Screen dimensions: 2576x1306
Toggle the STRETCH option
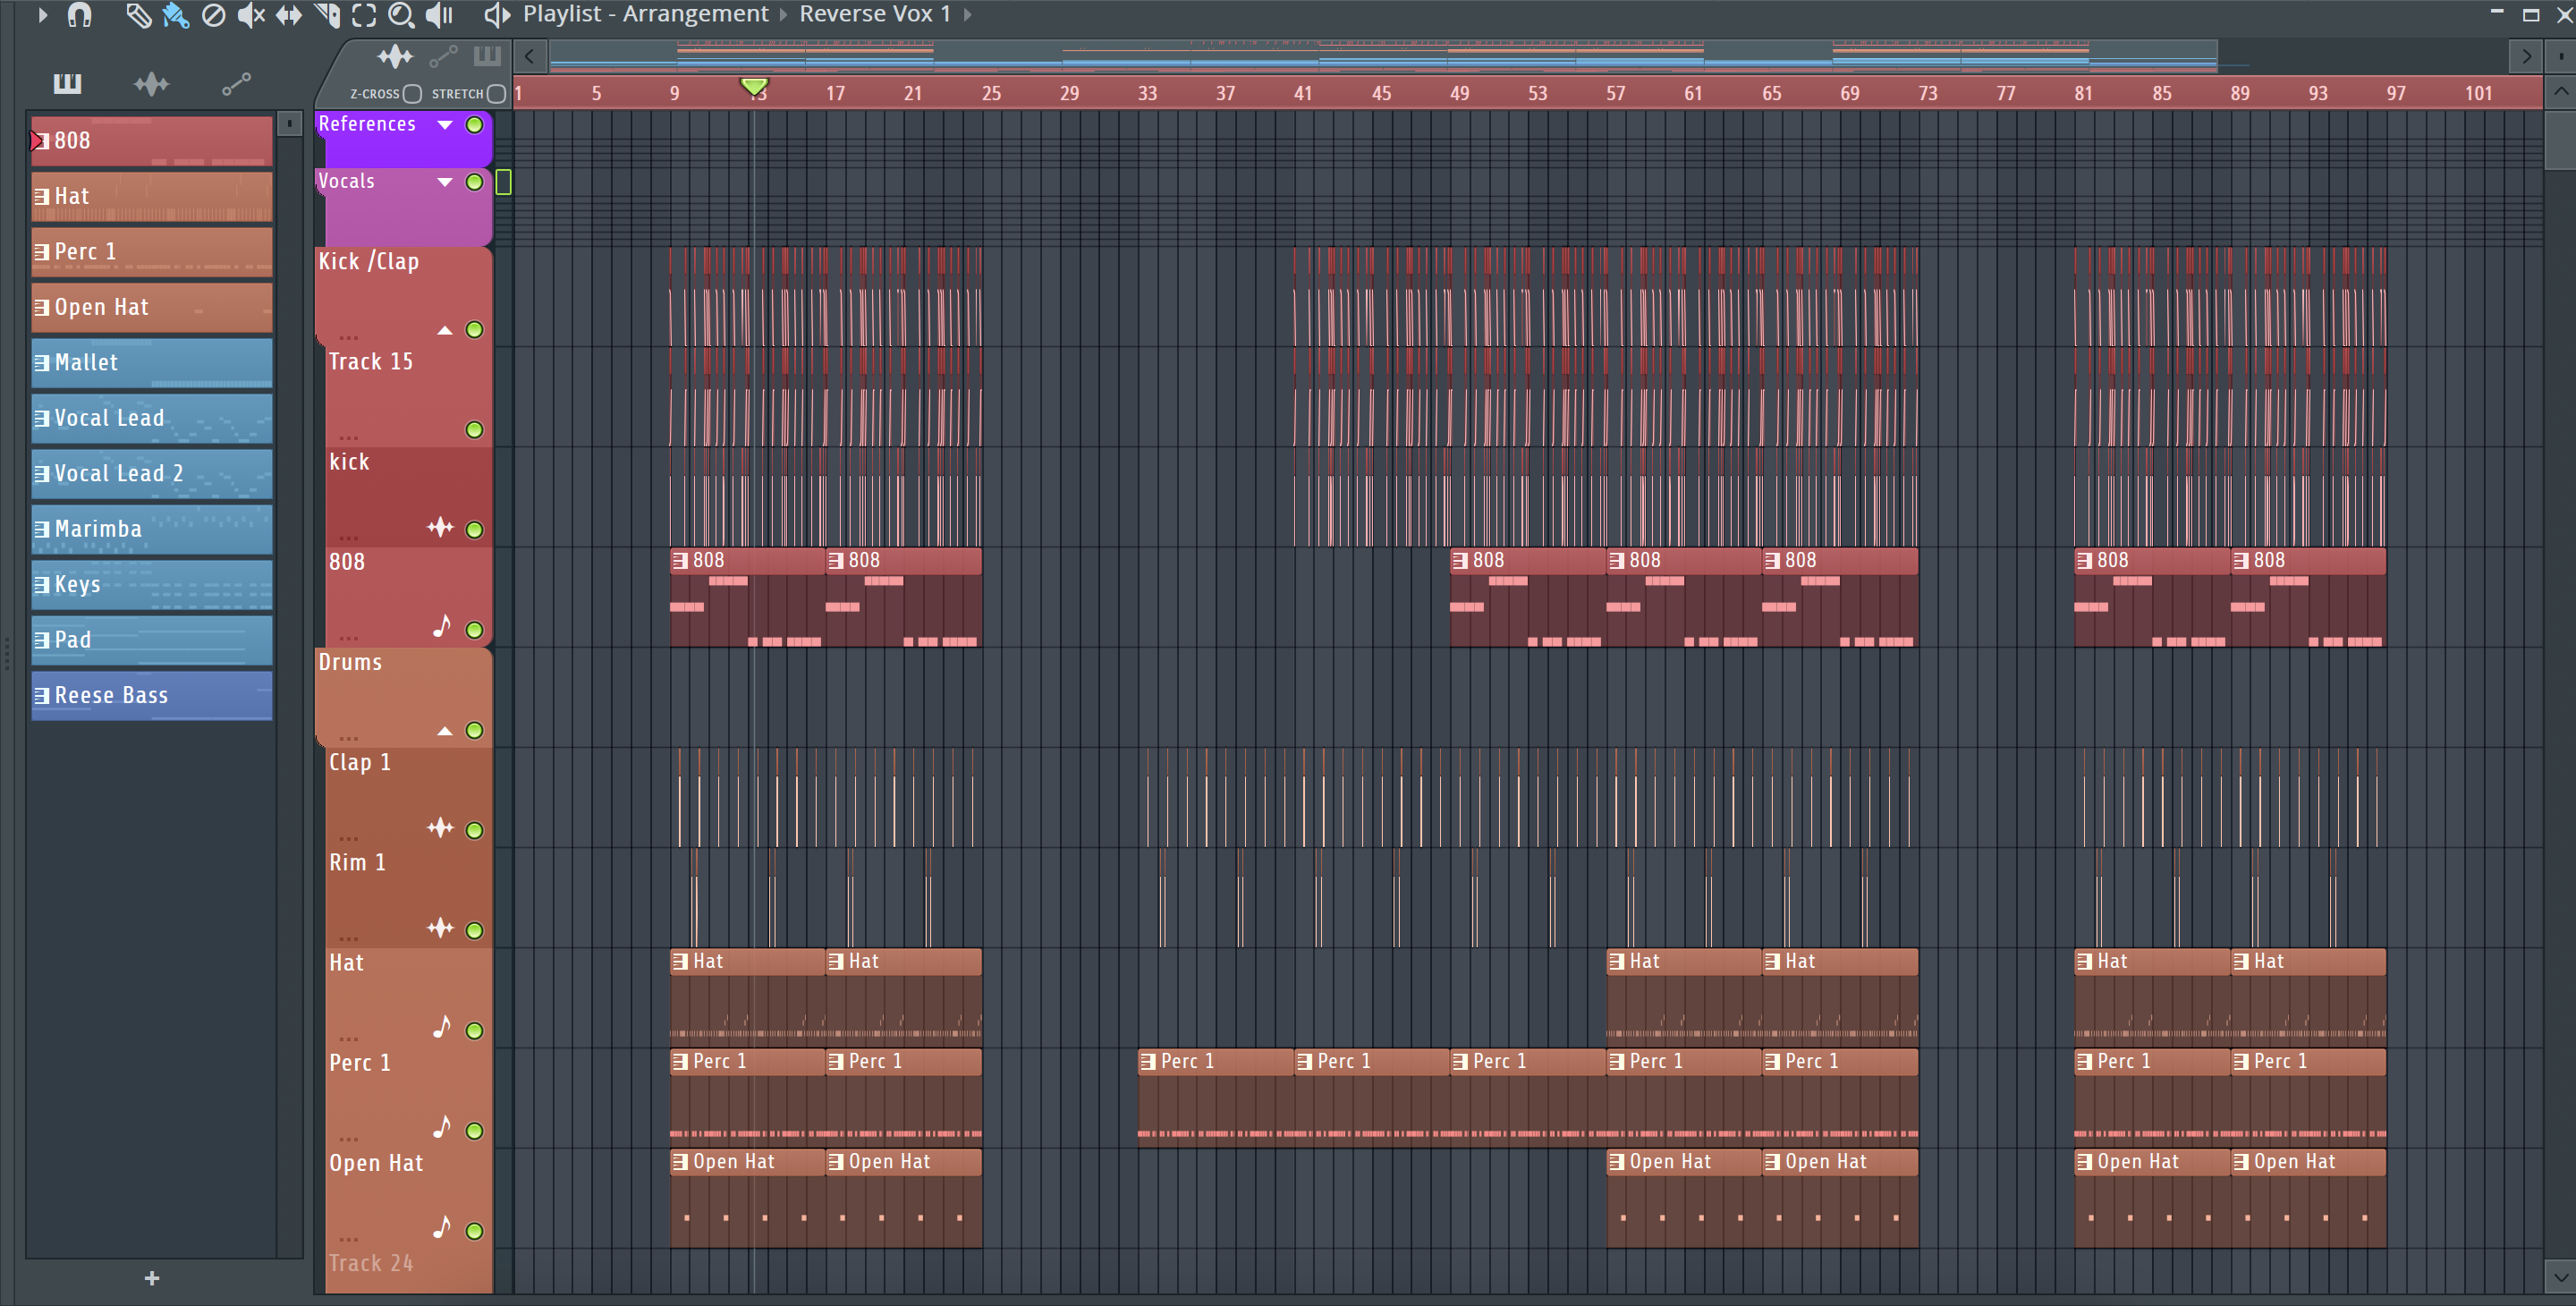497,94
